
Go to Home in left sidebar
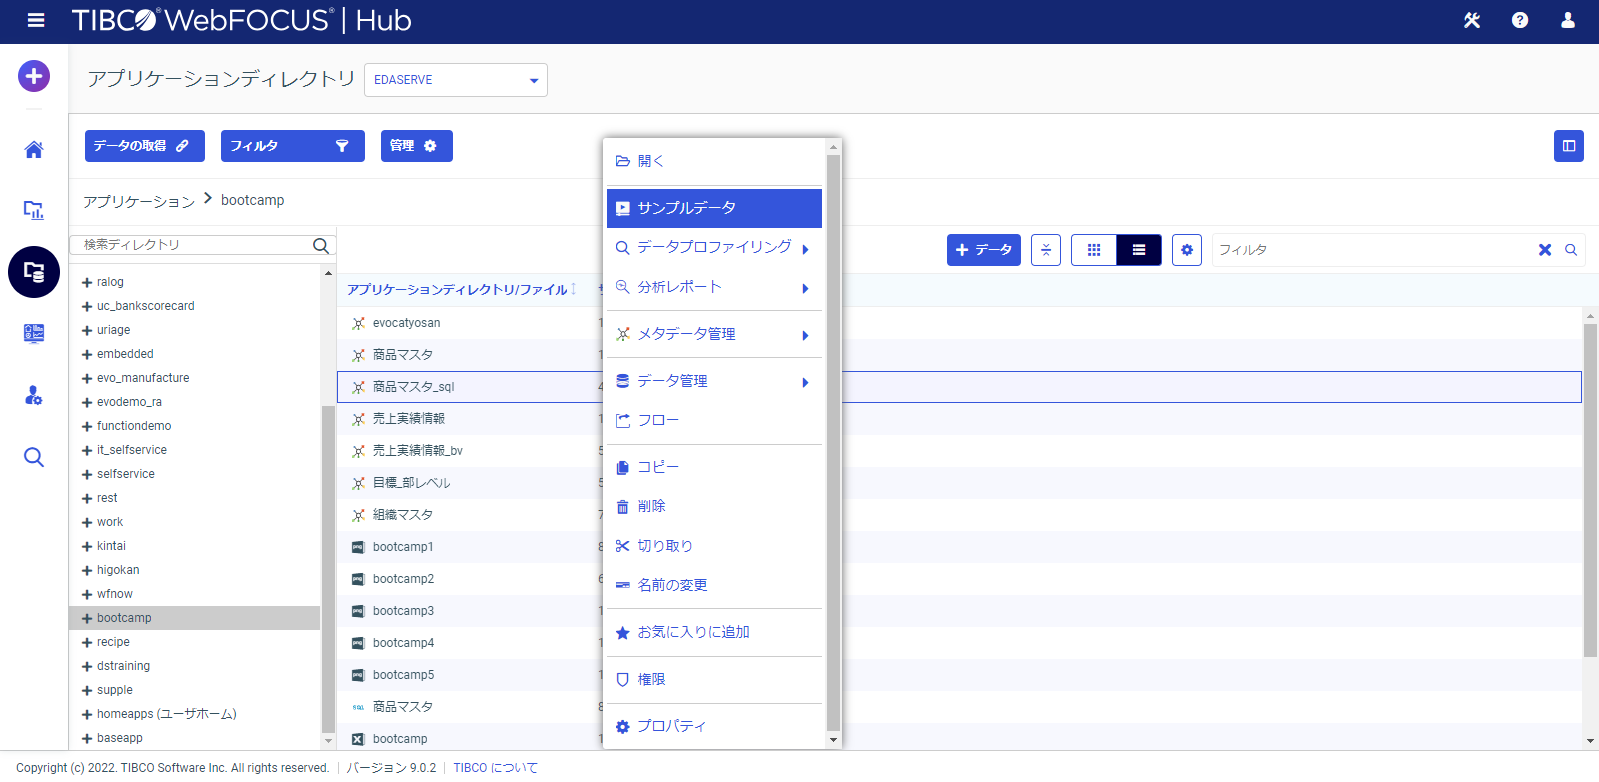(x=34, y=150)
